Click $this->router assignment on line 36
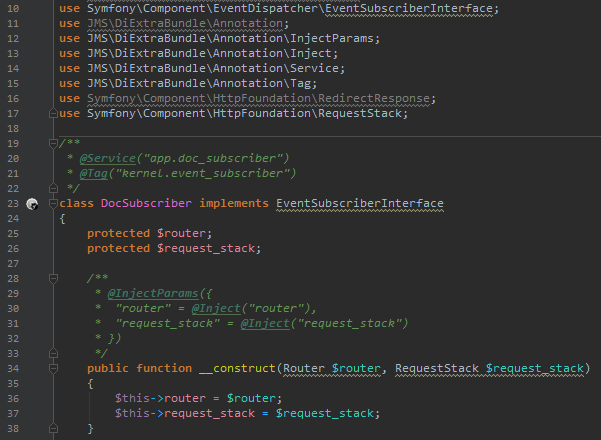 click(199, 398)
